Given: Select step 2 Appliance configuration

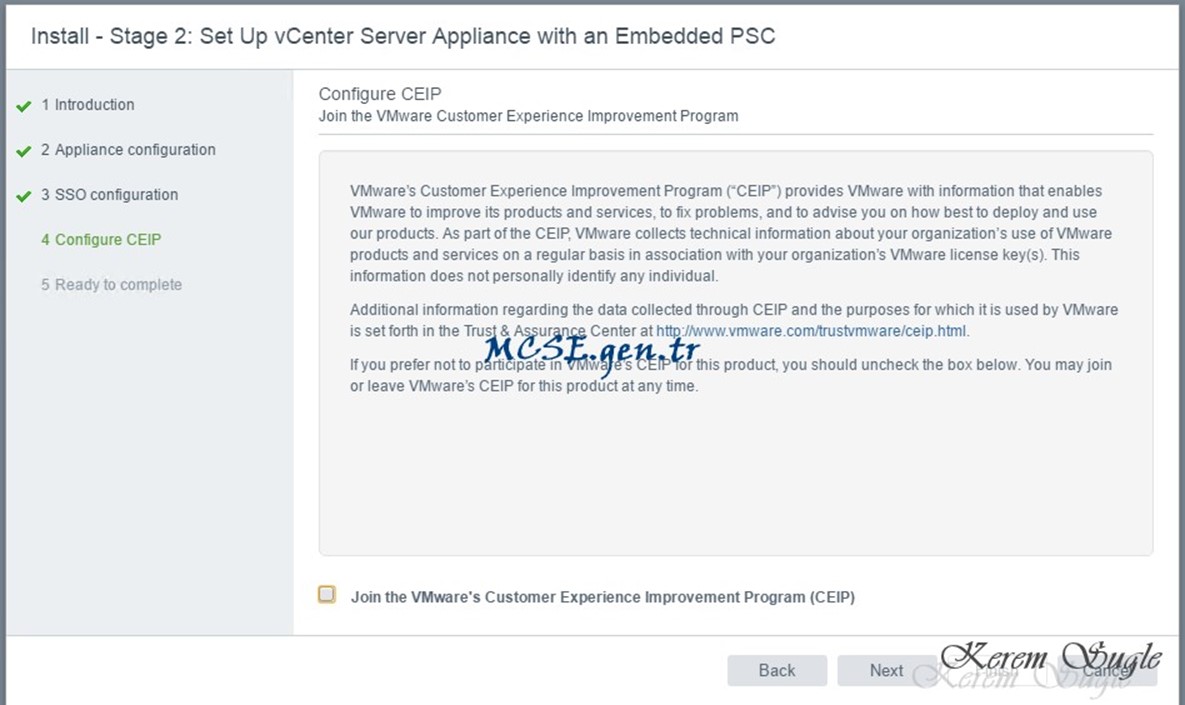Looking at the screenshot, I should (128, 150).
